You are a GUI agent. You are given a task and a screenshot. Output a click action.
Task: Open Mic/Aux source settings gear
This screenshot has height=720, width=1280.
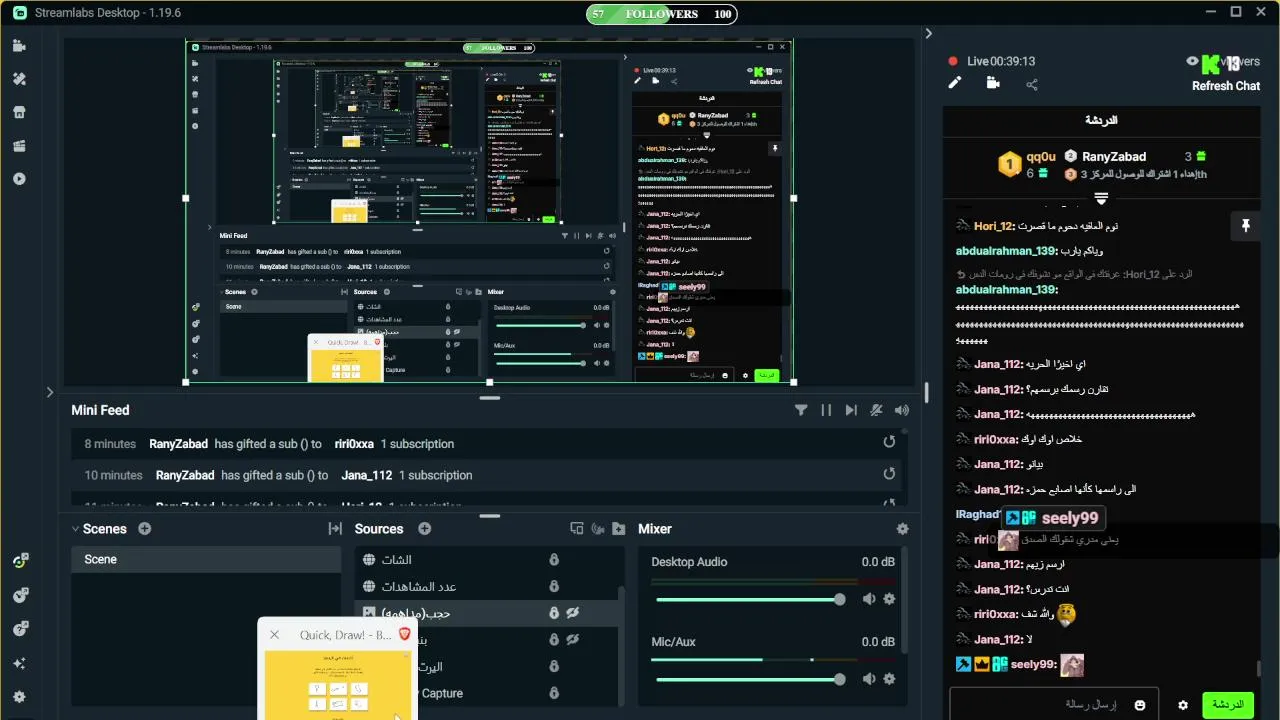[x=889, y=679]
